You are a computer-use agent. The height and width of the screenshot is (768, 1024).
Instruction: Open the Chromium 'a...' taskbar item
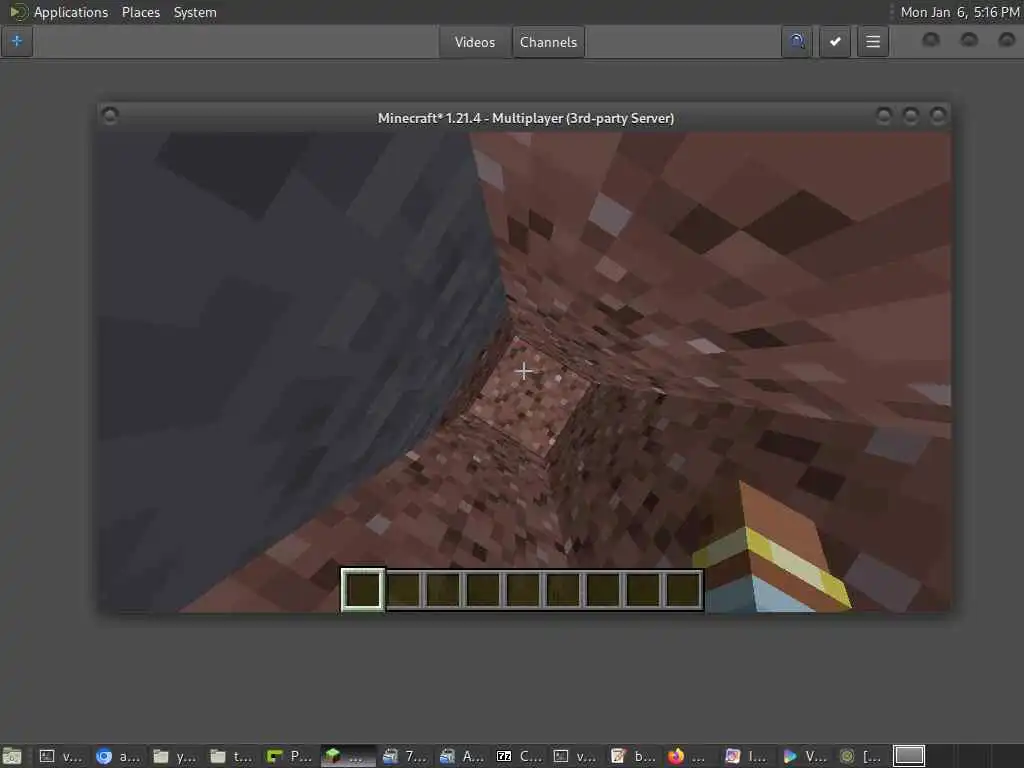(118, 756)
